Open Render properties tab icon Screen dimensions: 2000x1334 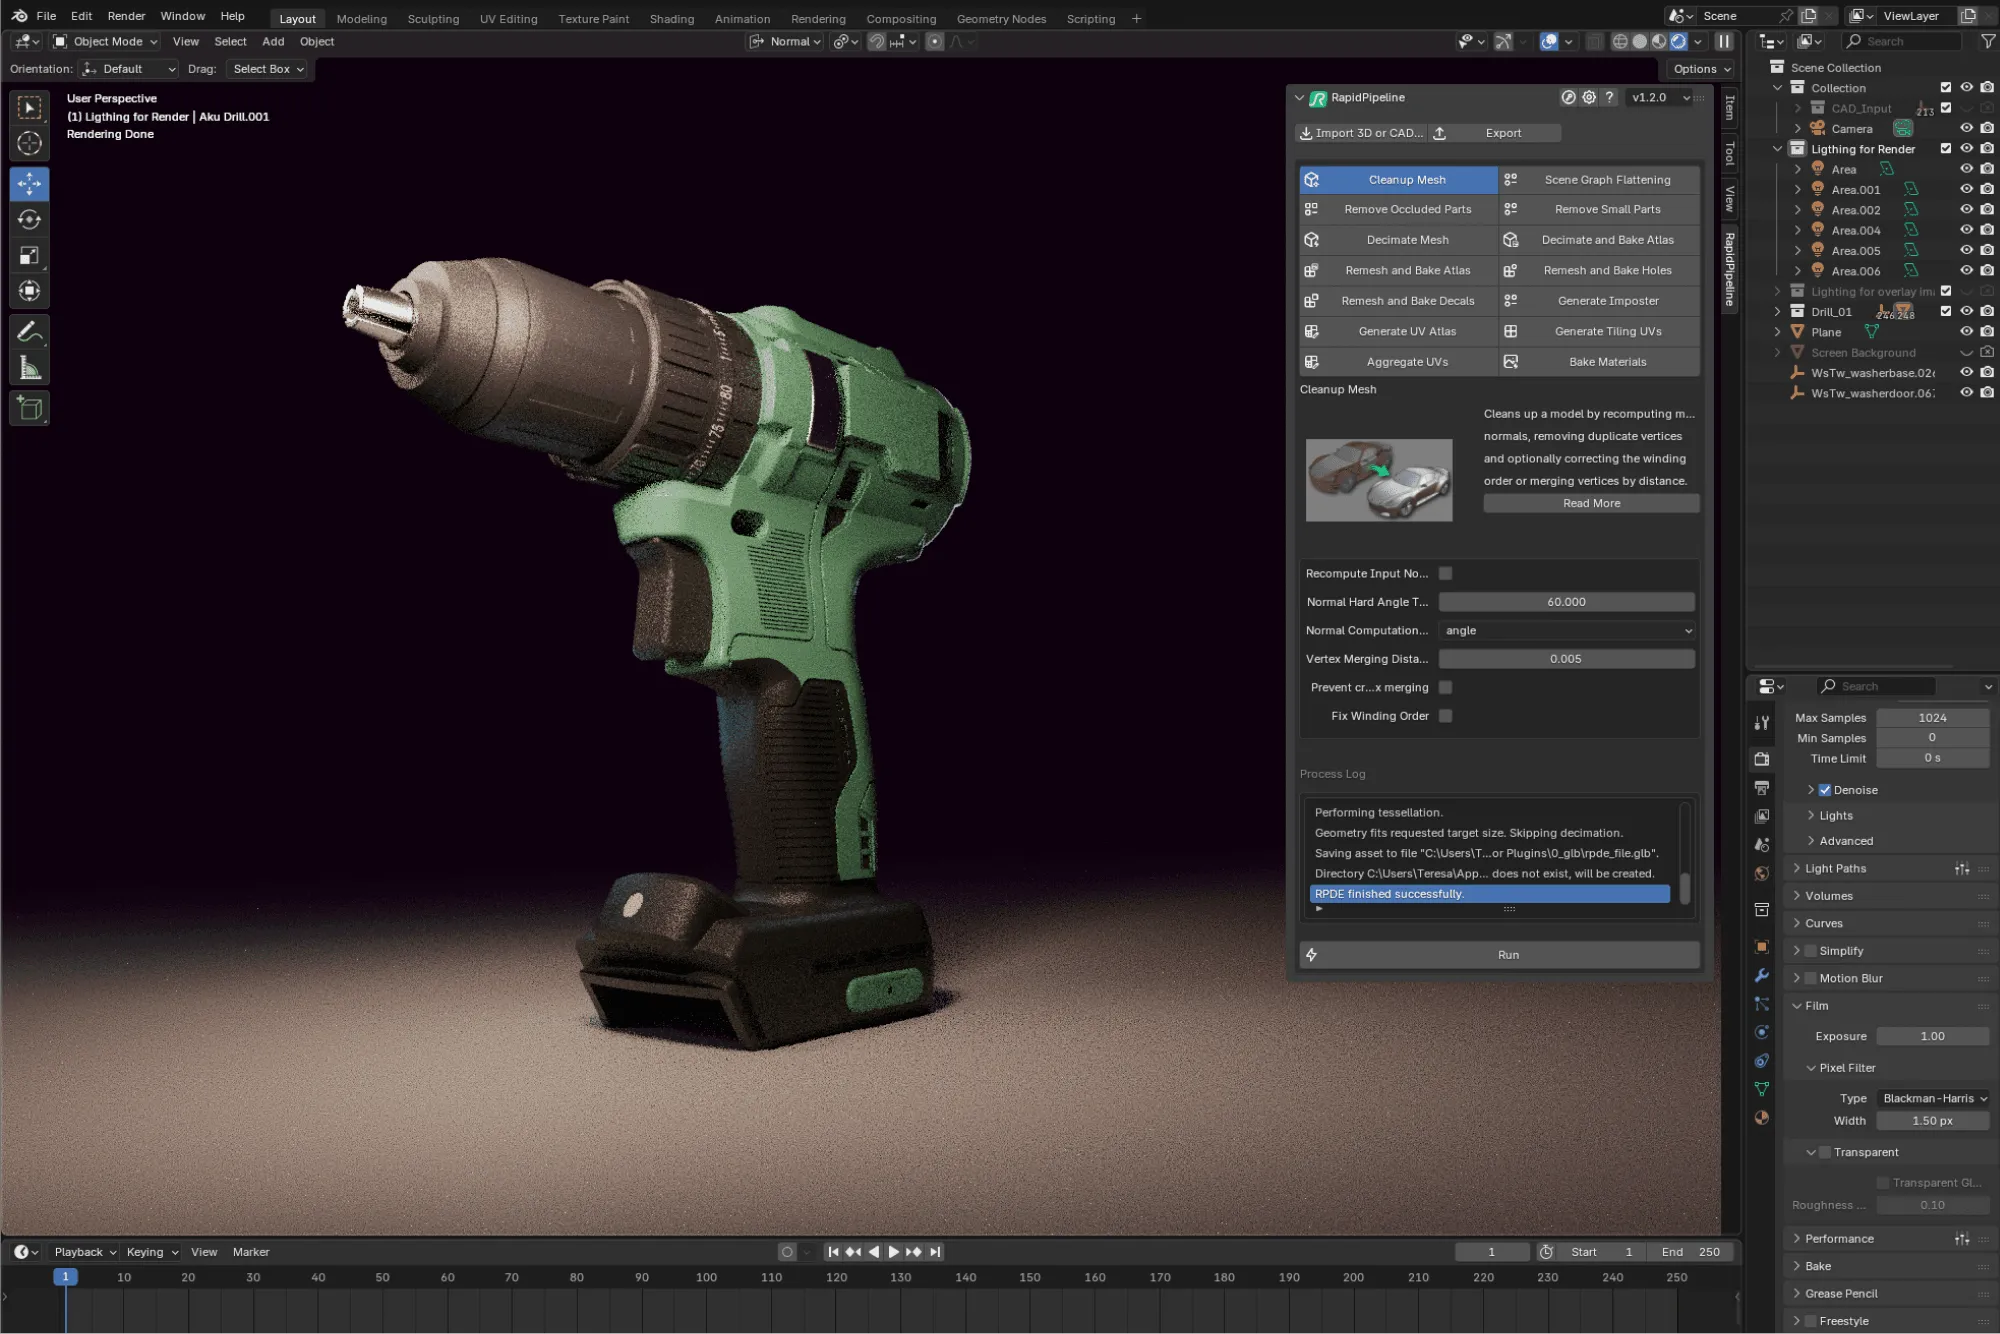[1762, 760]
